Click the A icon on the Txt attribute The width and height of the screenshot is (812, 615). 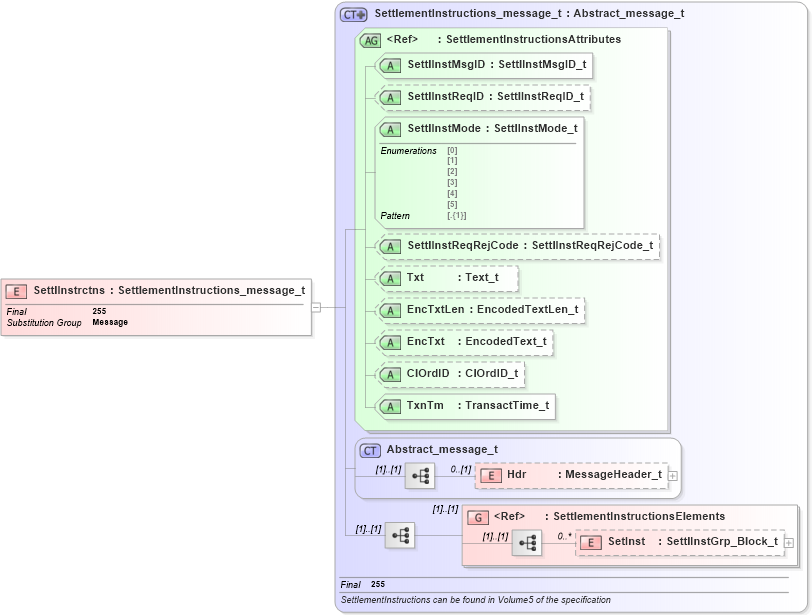pyautogui.click(x=389, y=278)
